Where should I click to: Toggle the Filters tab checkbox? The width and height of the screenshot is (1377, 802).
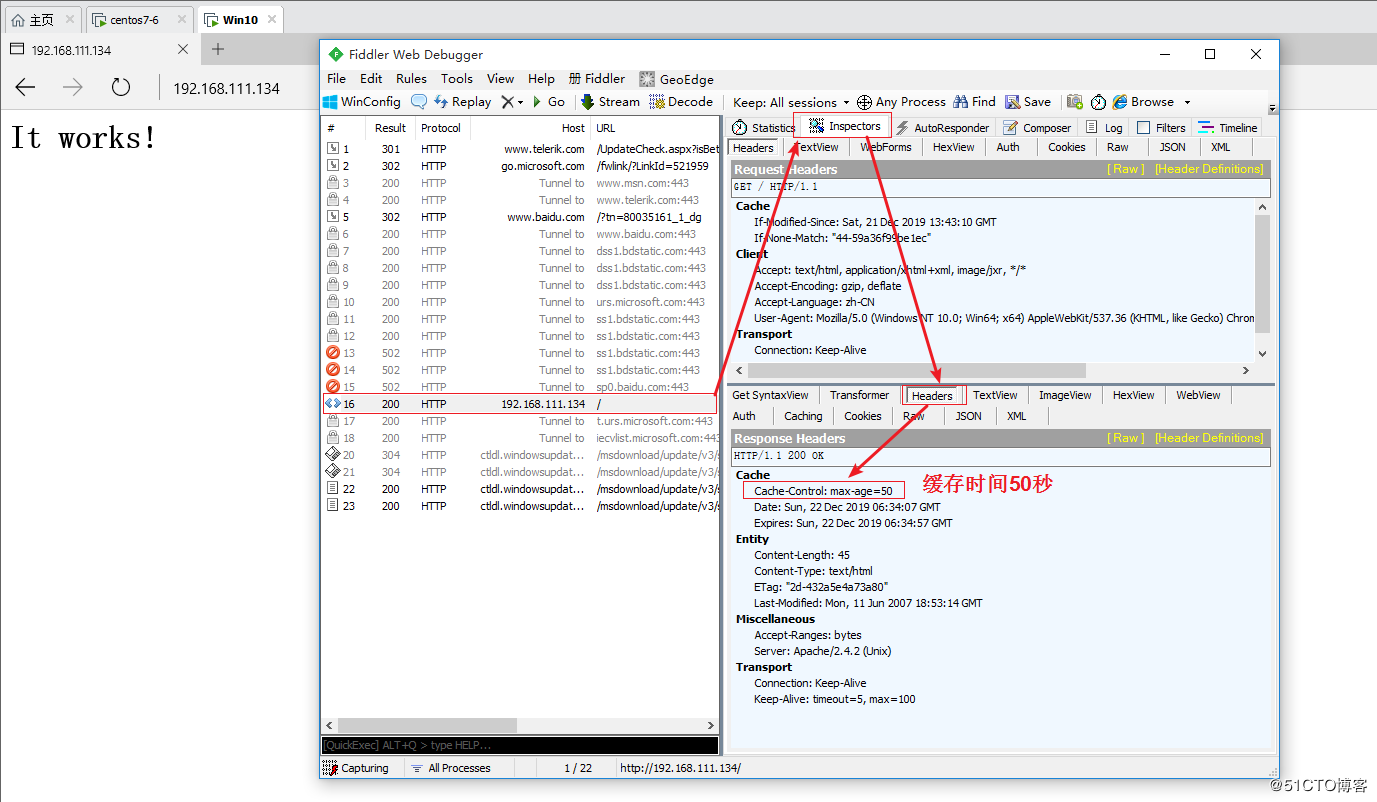pos(1144,128)
